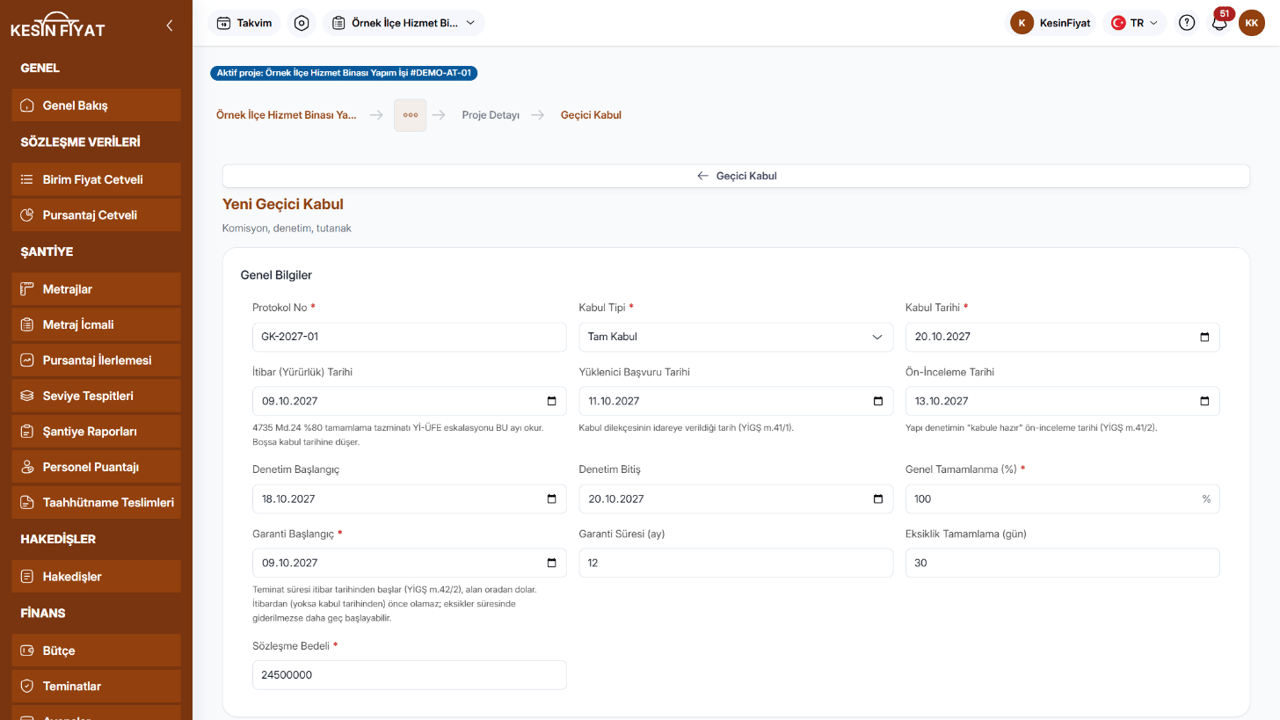Go to Birim Fiyat Cetveli menu item
This screenshot has height=720, width=1280.
point(96,179)
